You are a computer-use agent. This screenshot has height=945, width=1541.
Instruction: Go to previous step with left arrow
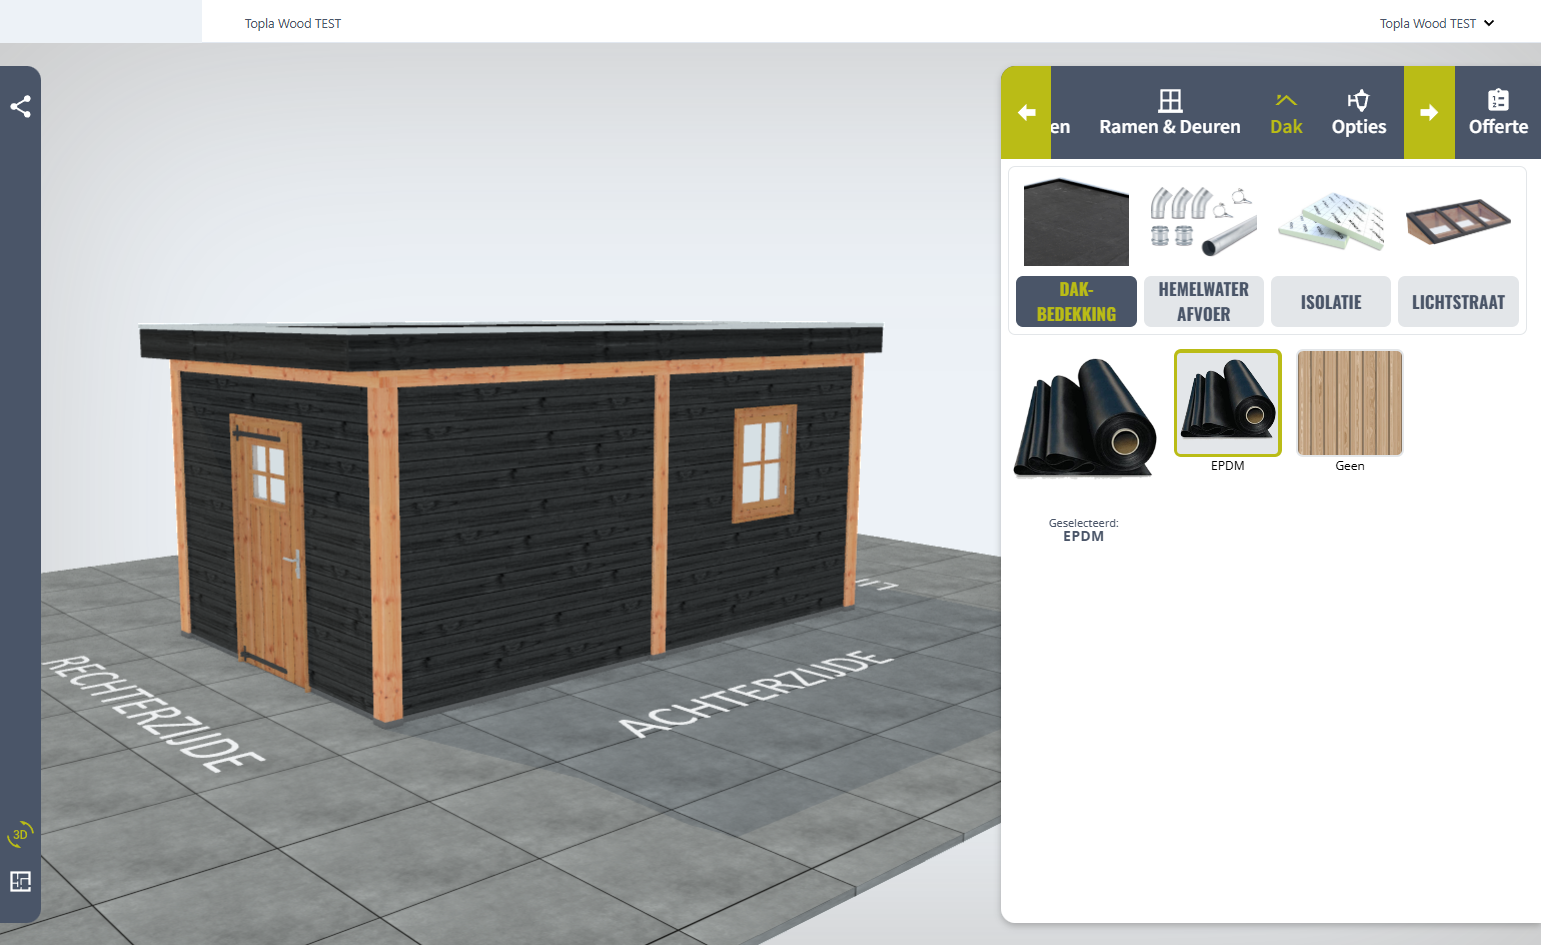point(1026,112)
